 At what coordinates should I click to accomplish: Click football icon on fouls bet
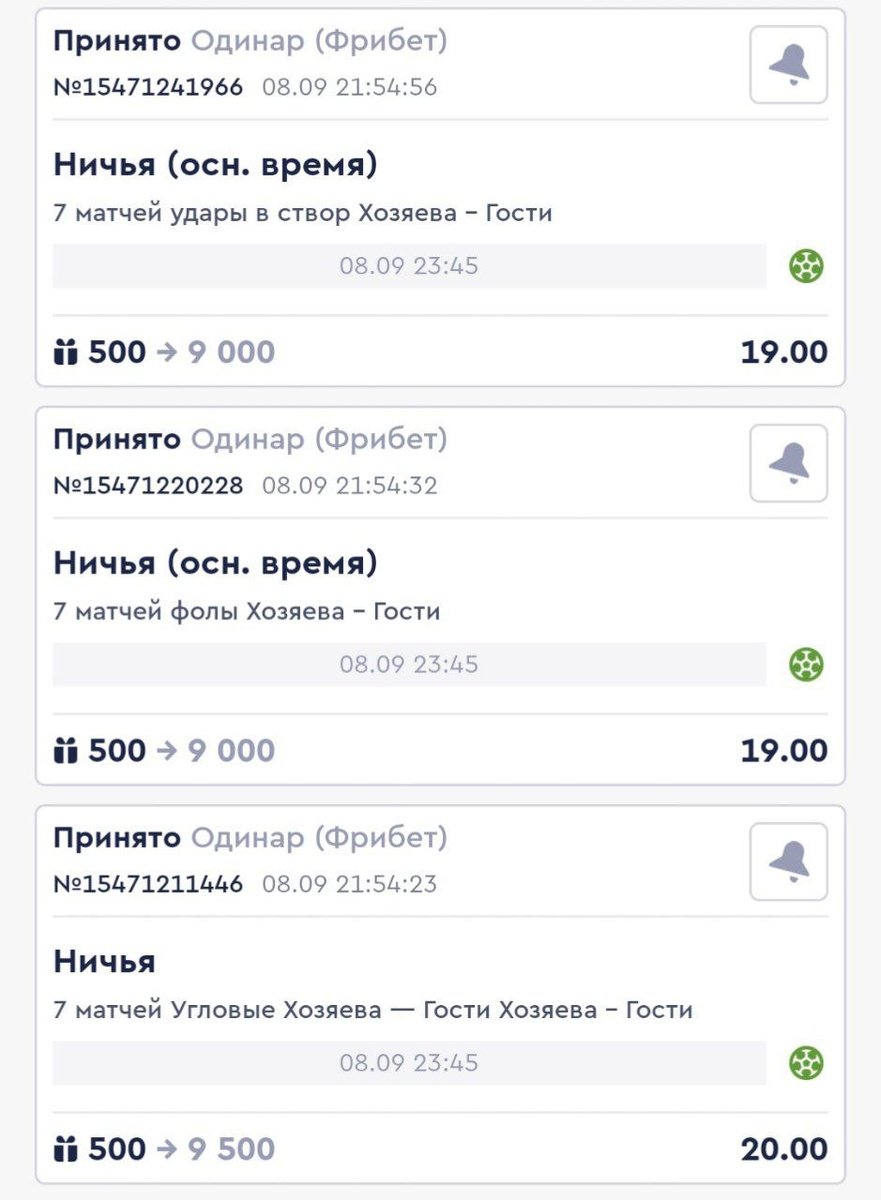(806, 664)
